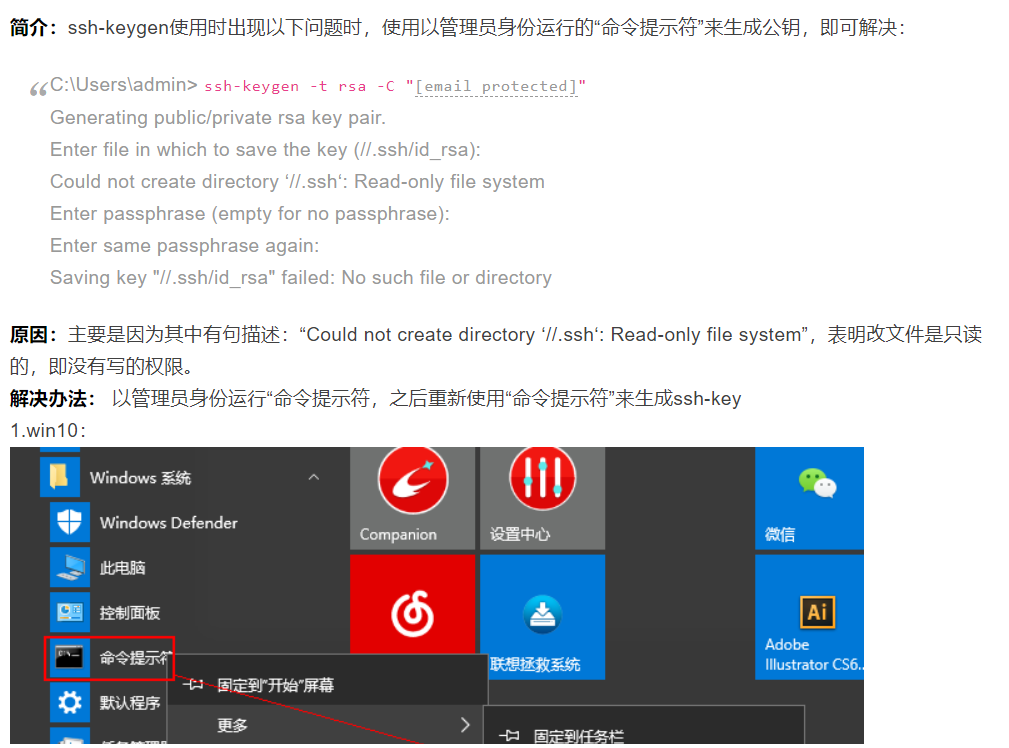Open the Companion tile

point(412,498)
